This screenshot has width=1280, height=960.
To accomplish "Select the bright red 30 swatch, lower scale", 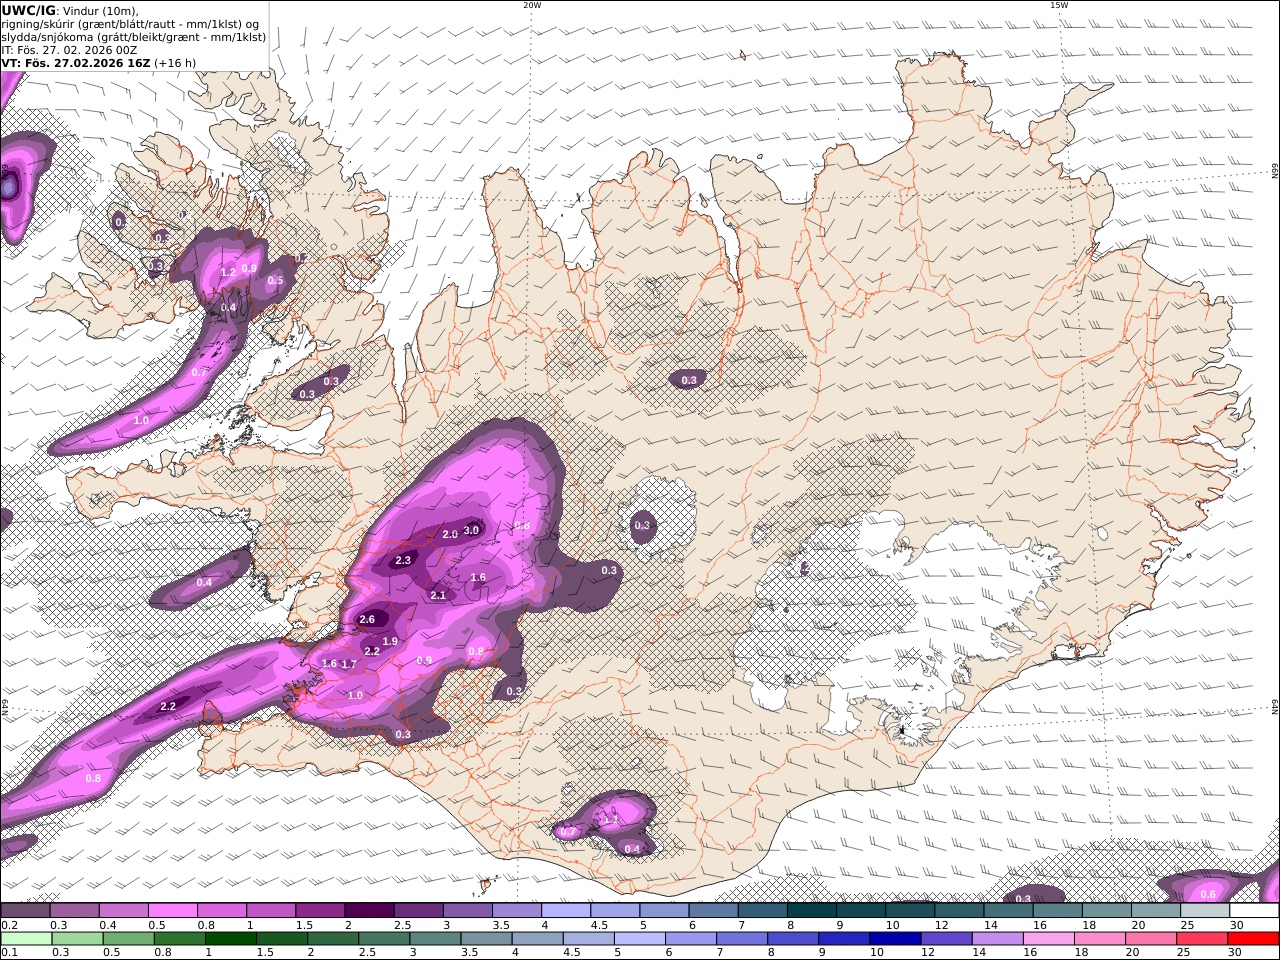I will tap(1254, 939).
